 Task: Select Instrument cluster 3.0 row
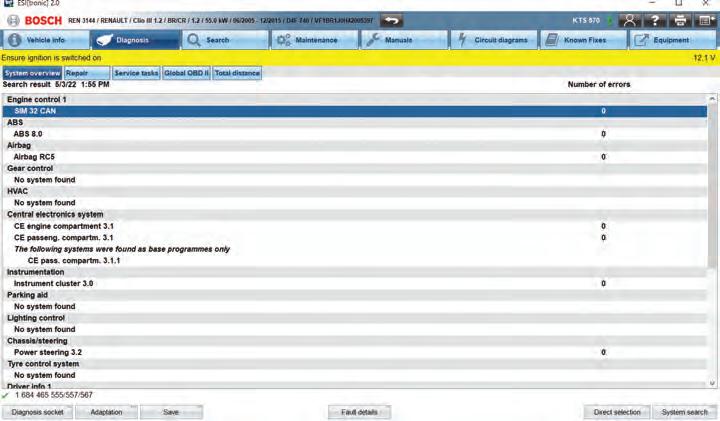click(354, 284)
